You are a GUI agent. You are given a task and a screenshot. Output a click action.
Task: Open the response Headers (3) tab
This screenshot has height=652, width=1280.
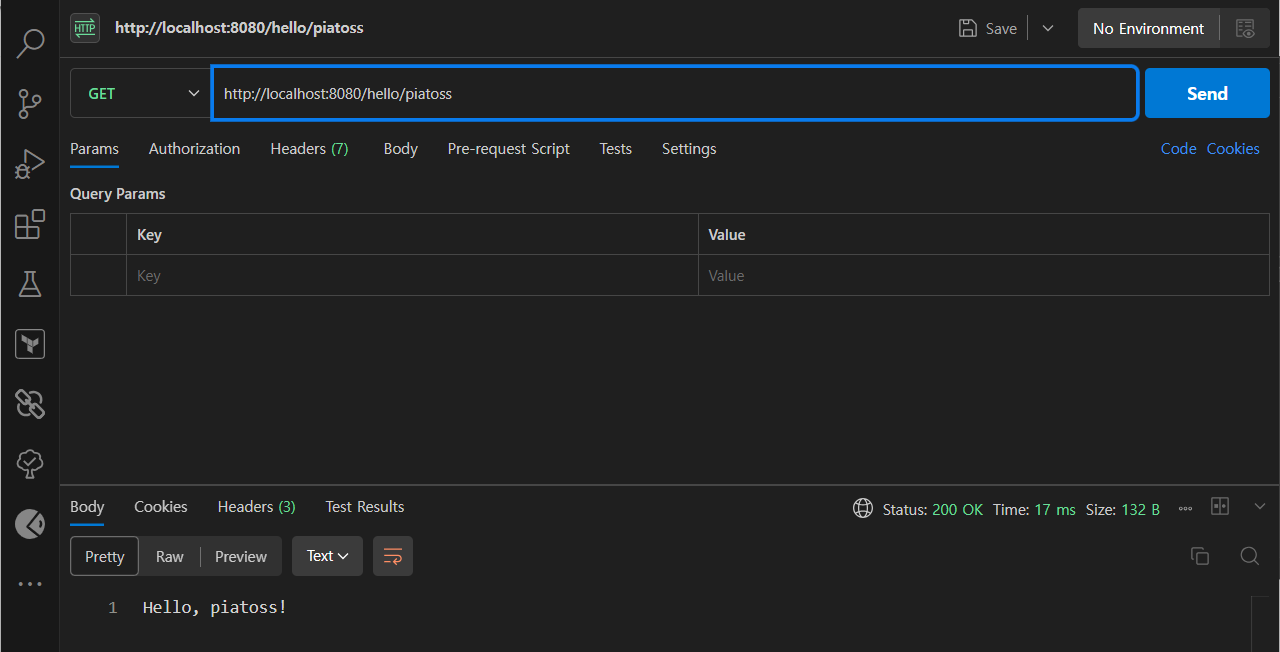pyautogui.click(x=256, y=507)
